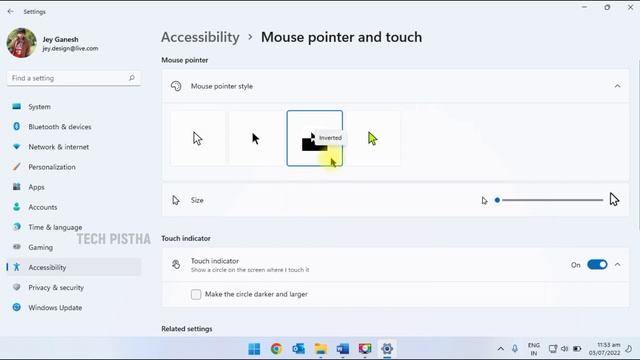Image resolution: width=640 pixels, height=360 pixels.
Task: Click the Size row pointer icon
Action: point(176,200)
